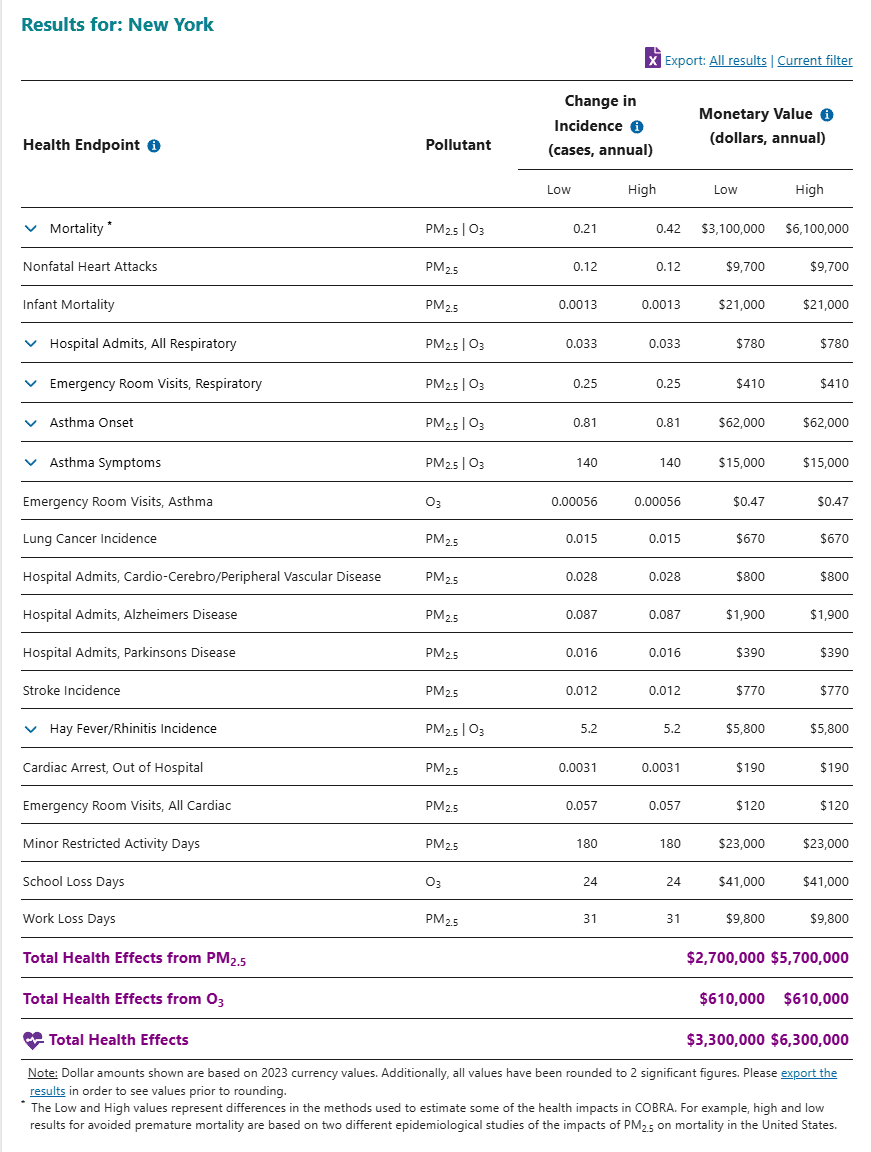The width and height of the screenshot is (871, 1152).
Task: Click the heart icon by Total Health Effects
Action: click(x=33, y=1040)
